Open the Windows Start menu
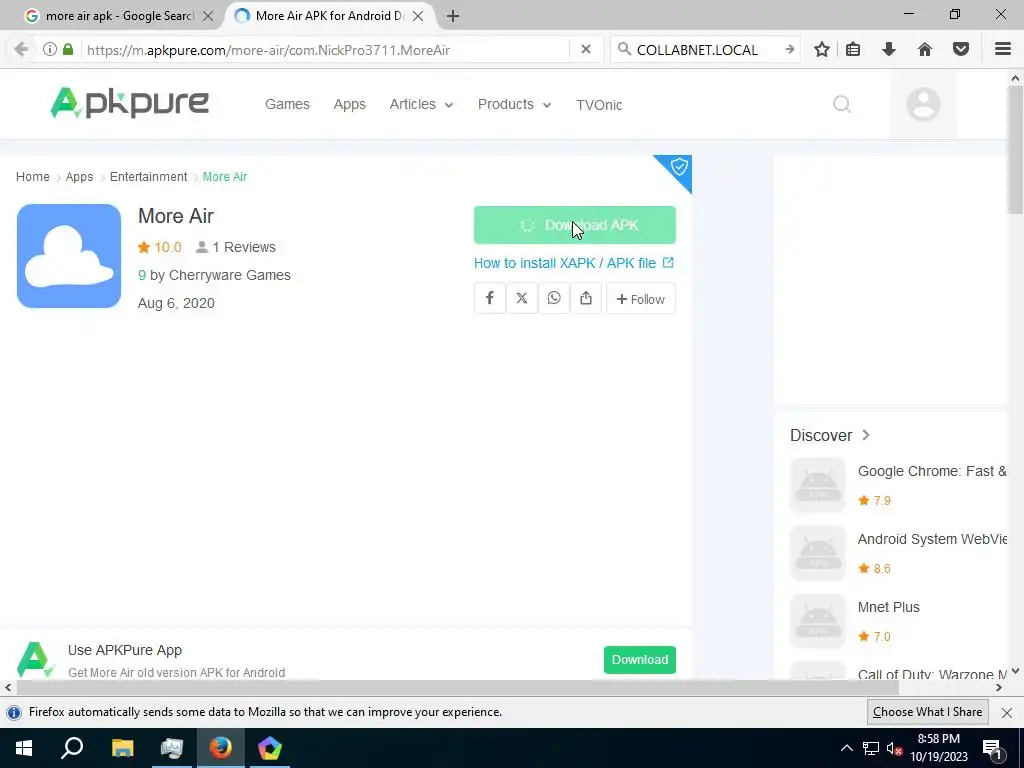The width and height of the screenshot is (1024, 768). pos(24,748)
